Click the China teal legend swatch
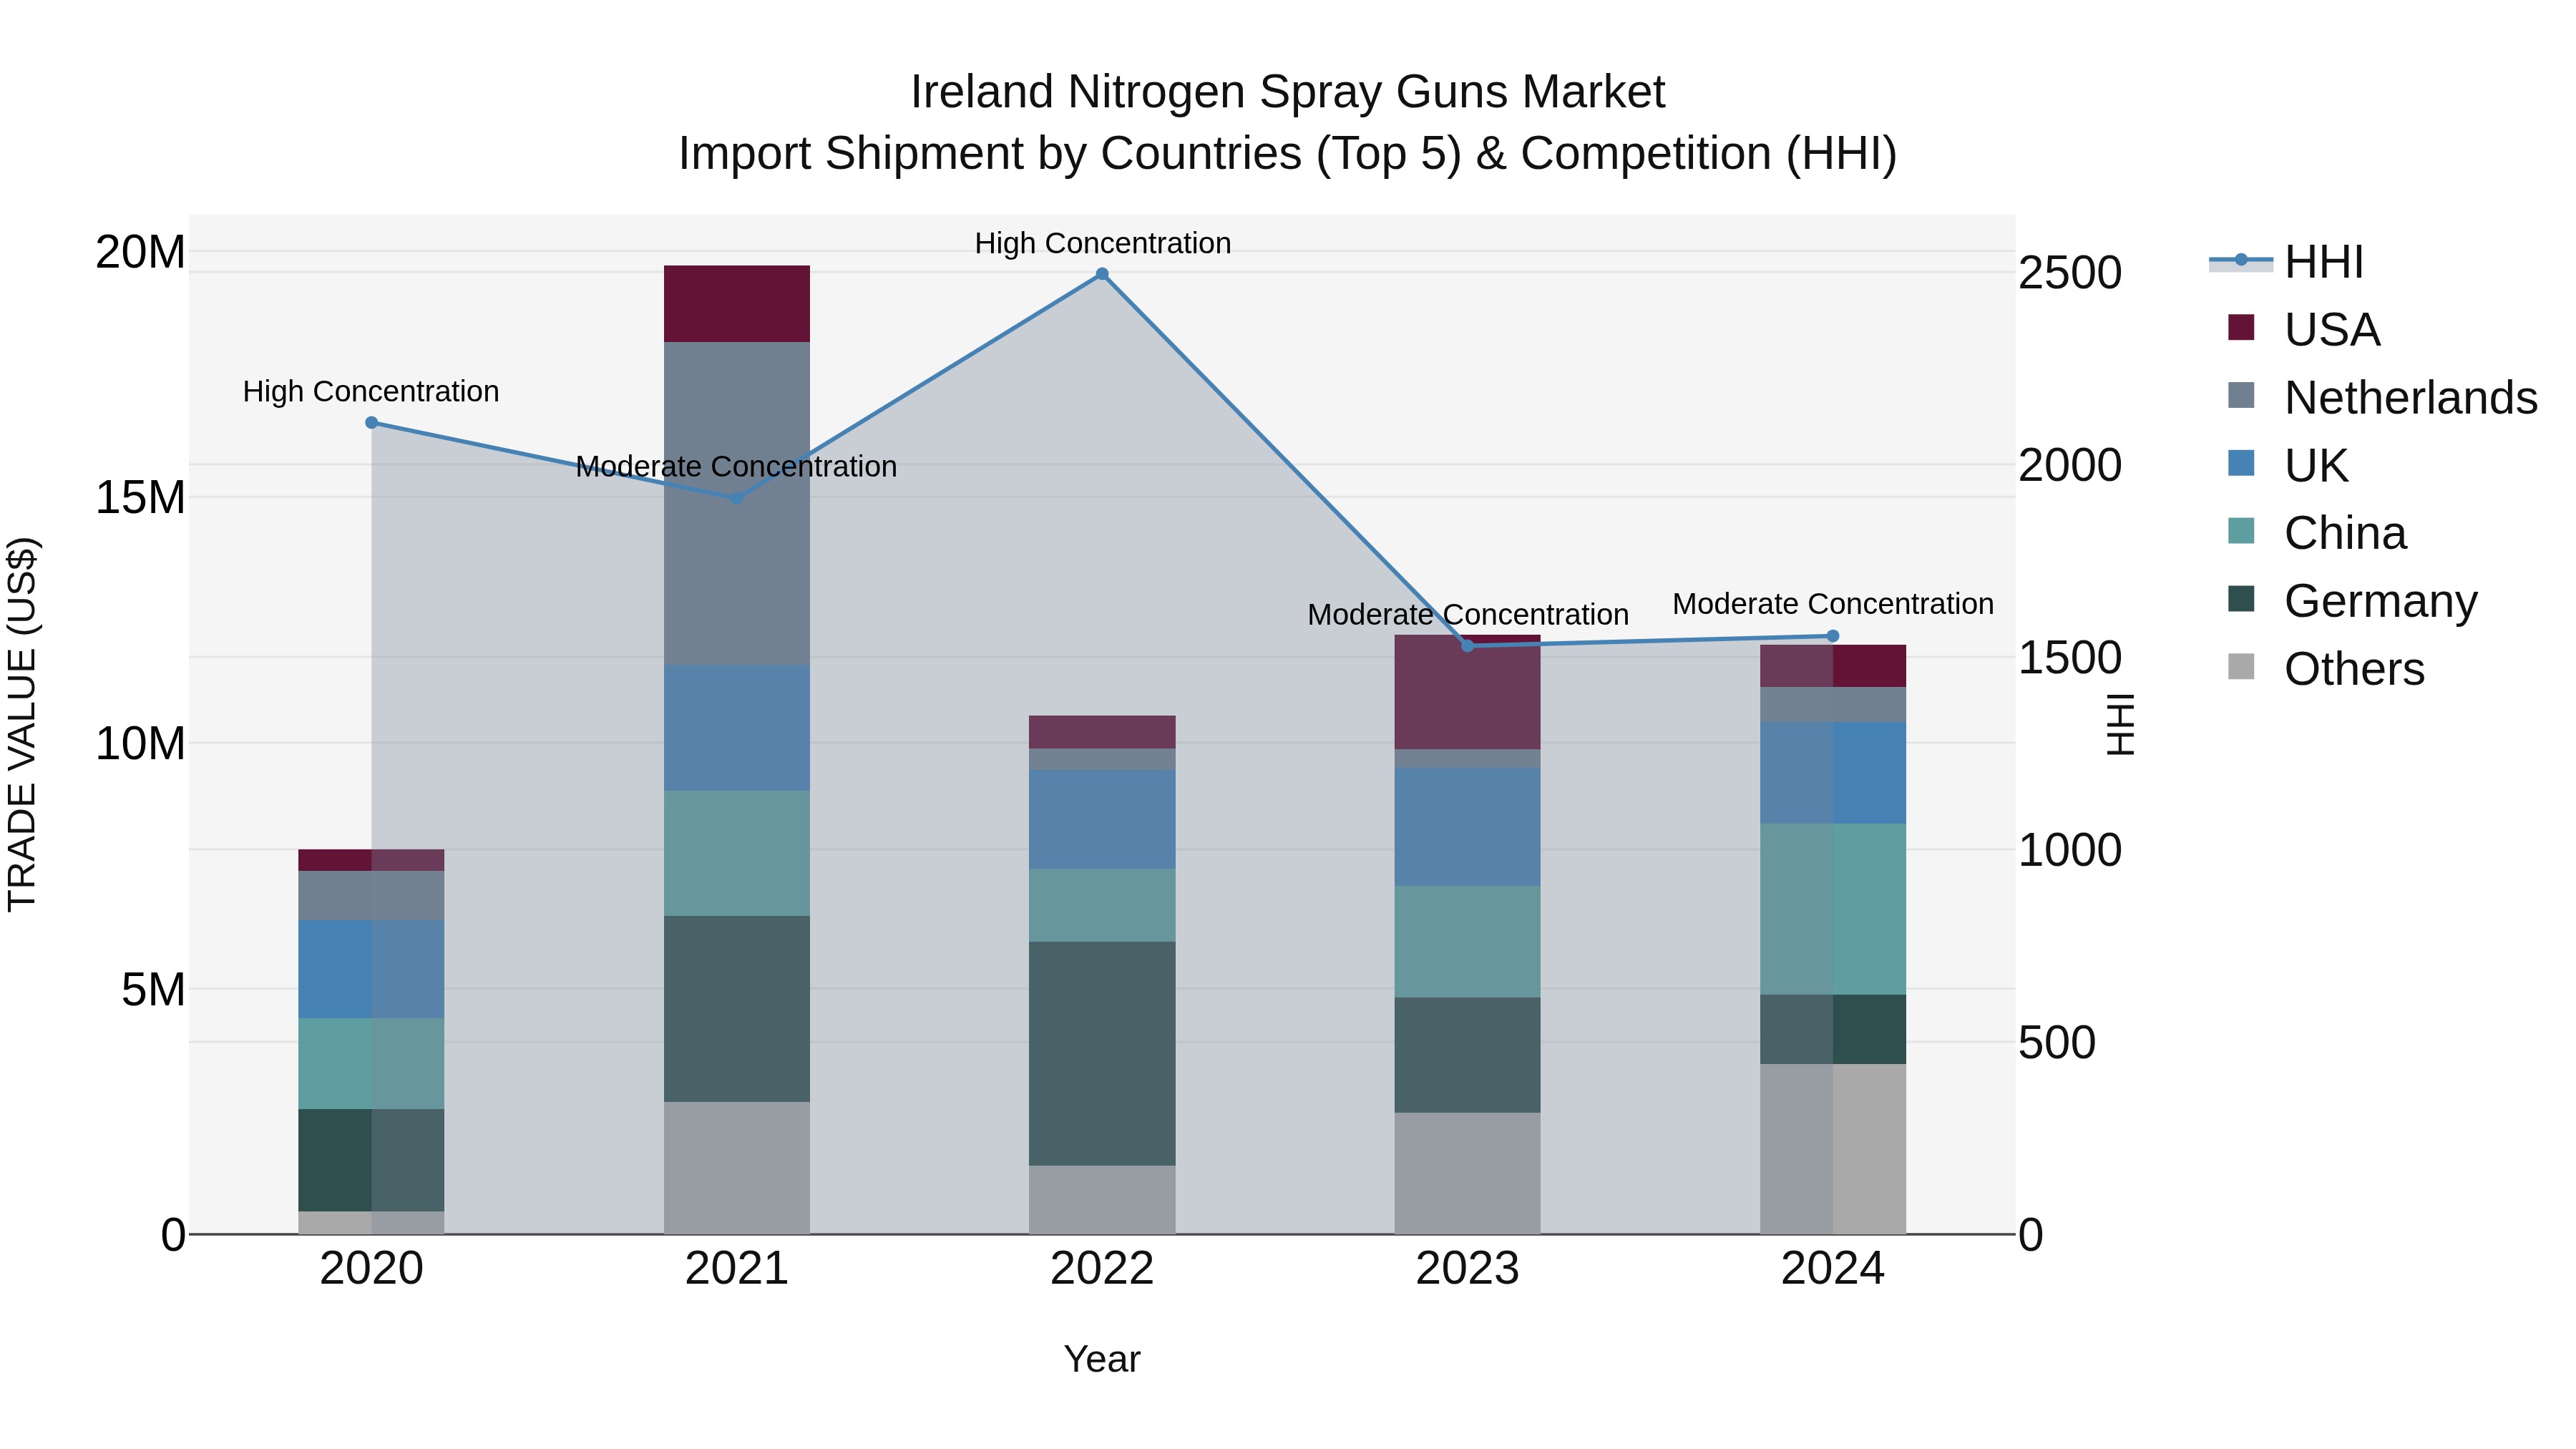Screen dimensions: 2576x1449 (x=2241, y=530)
